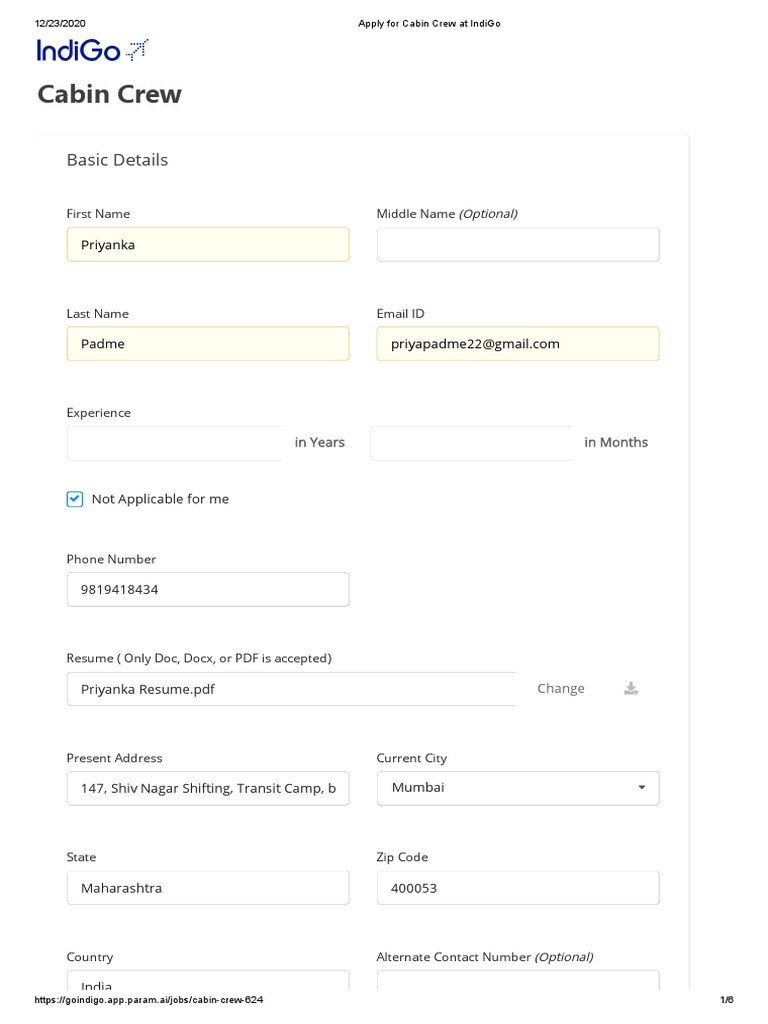
Task: Click the Experience in Months field
Action: coord(471,443)
